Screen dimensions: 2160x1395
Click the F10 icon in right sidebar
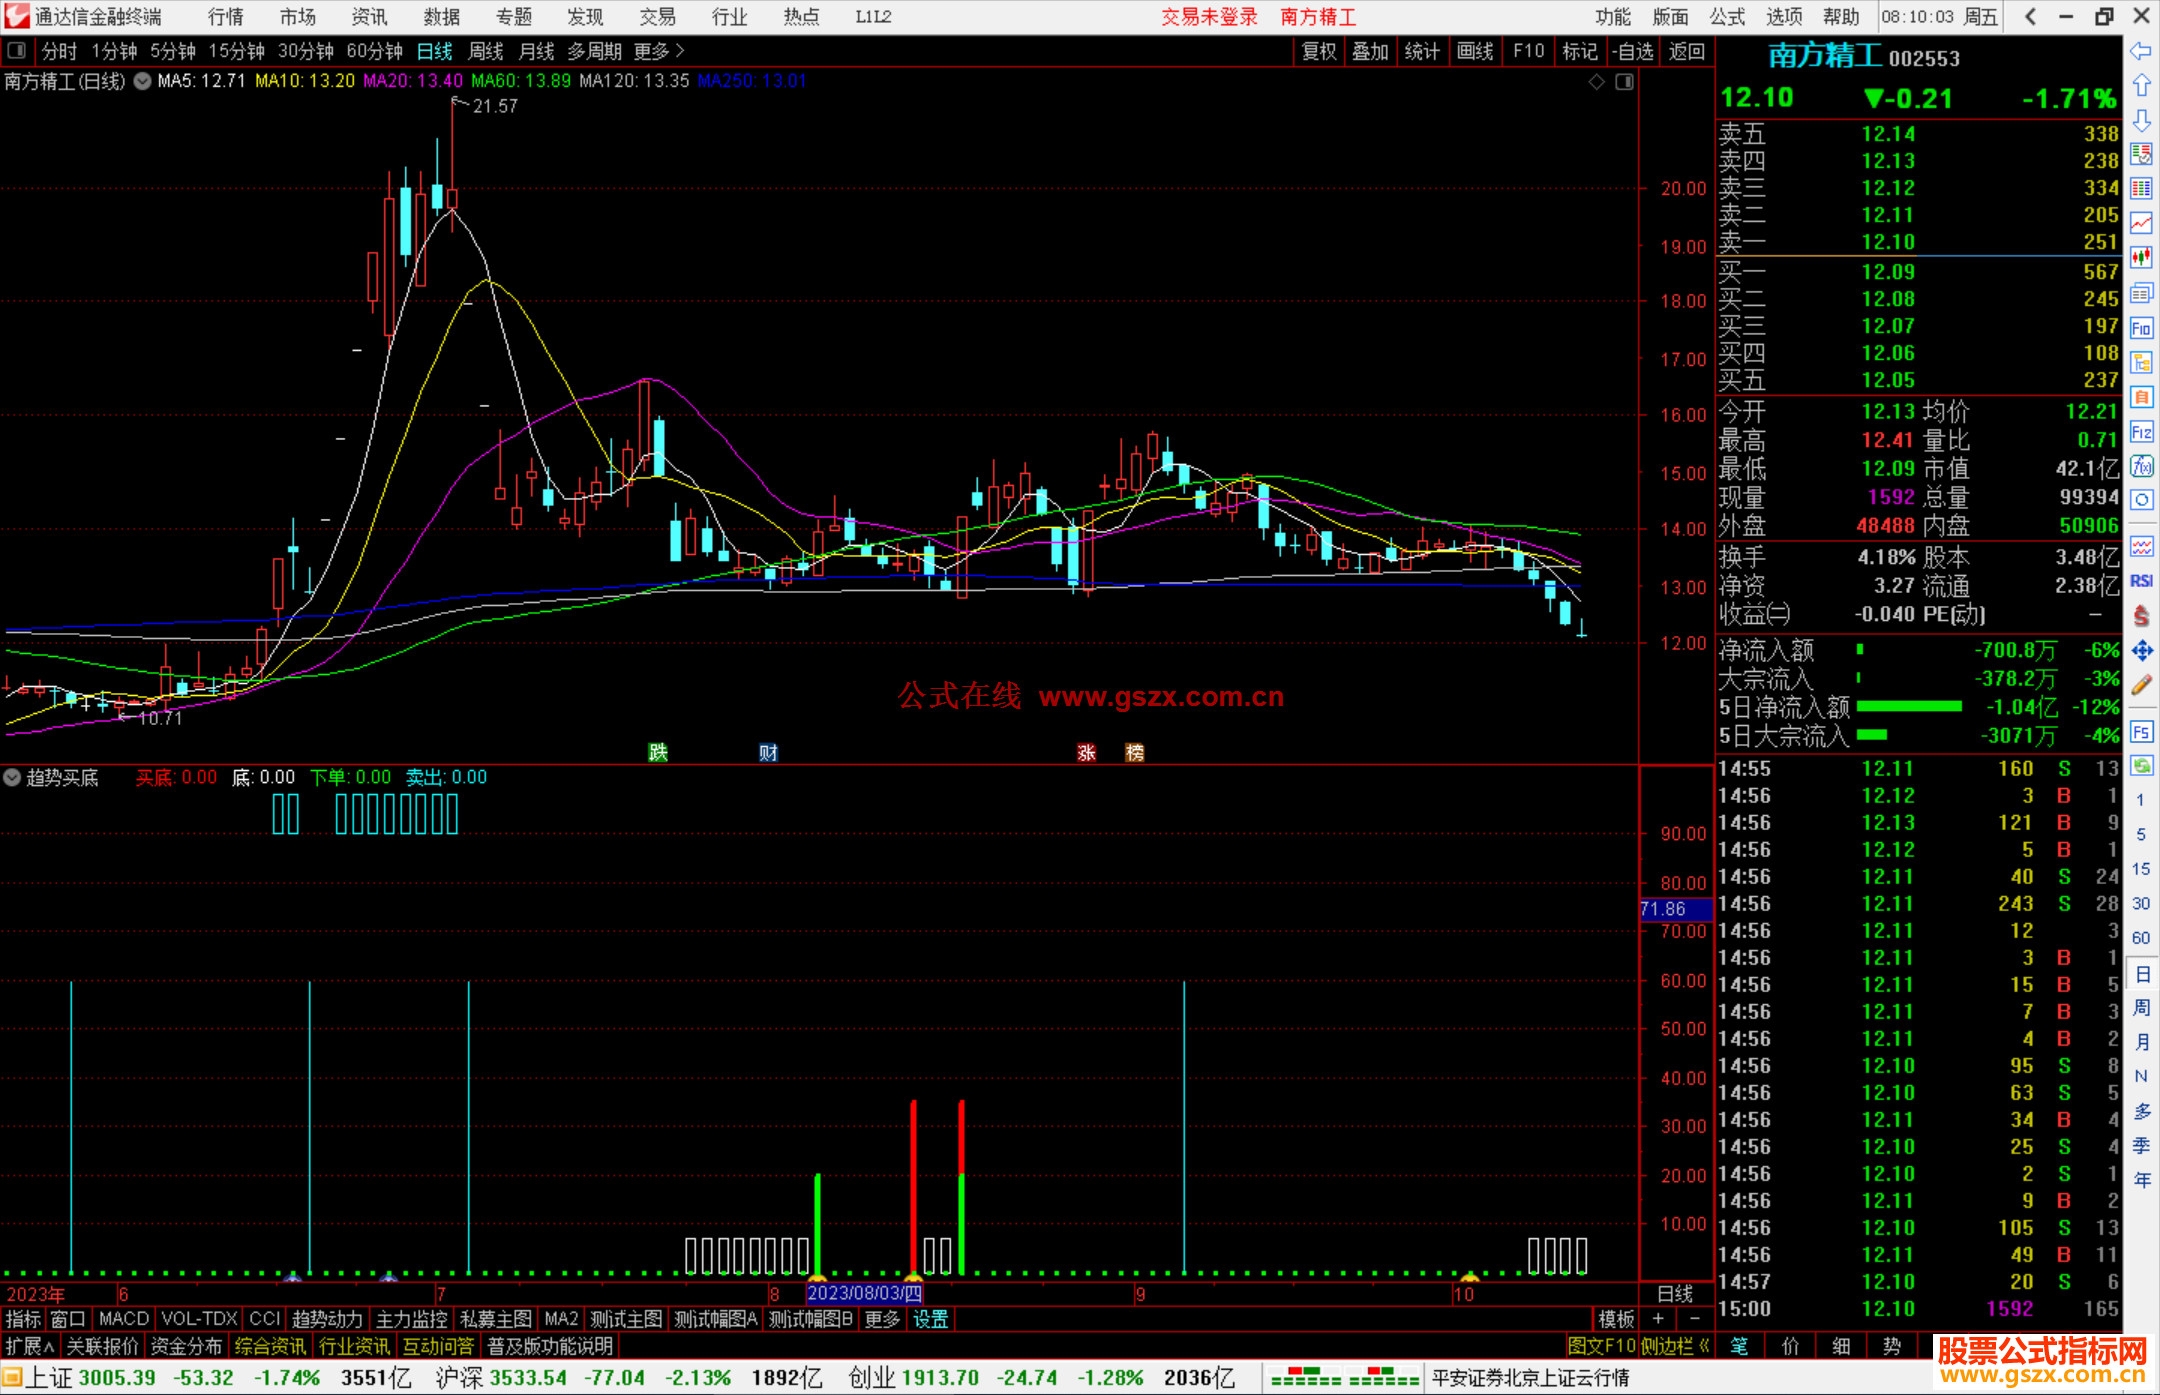tap(2141, 328)
